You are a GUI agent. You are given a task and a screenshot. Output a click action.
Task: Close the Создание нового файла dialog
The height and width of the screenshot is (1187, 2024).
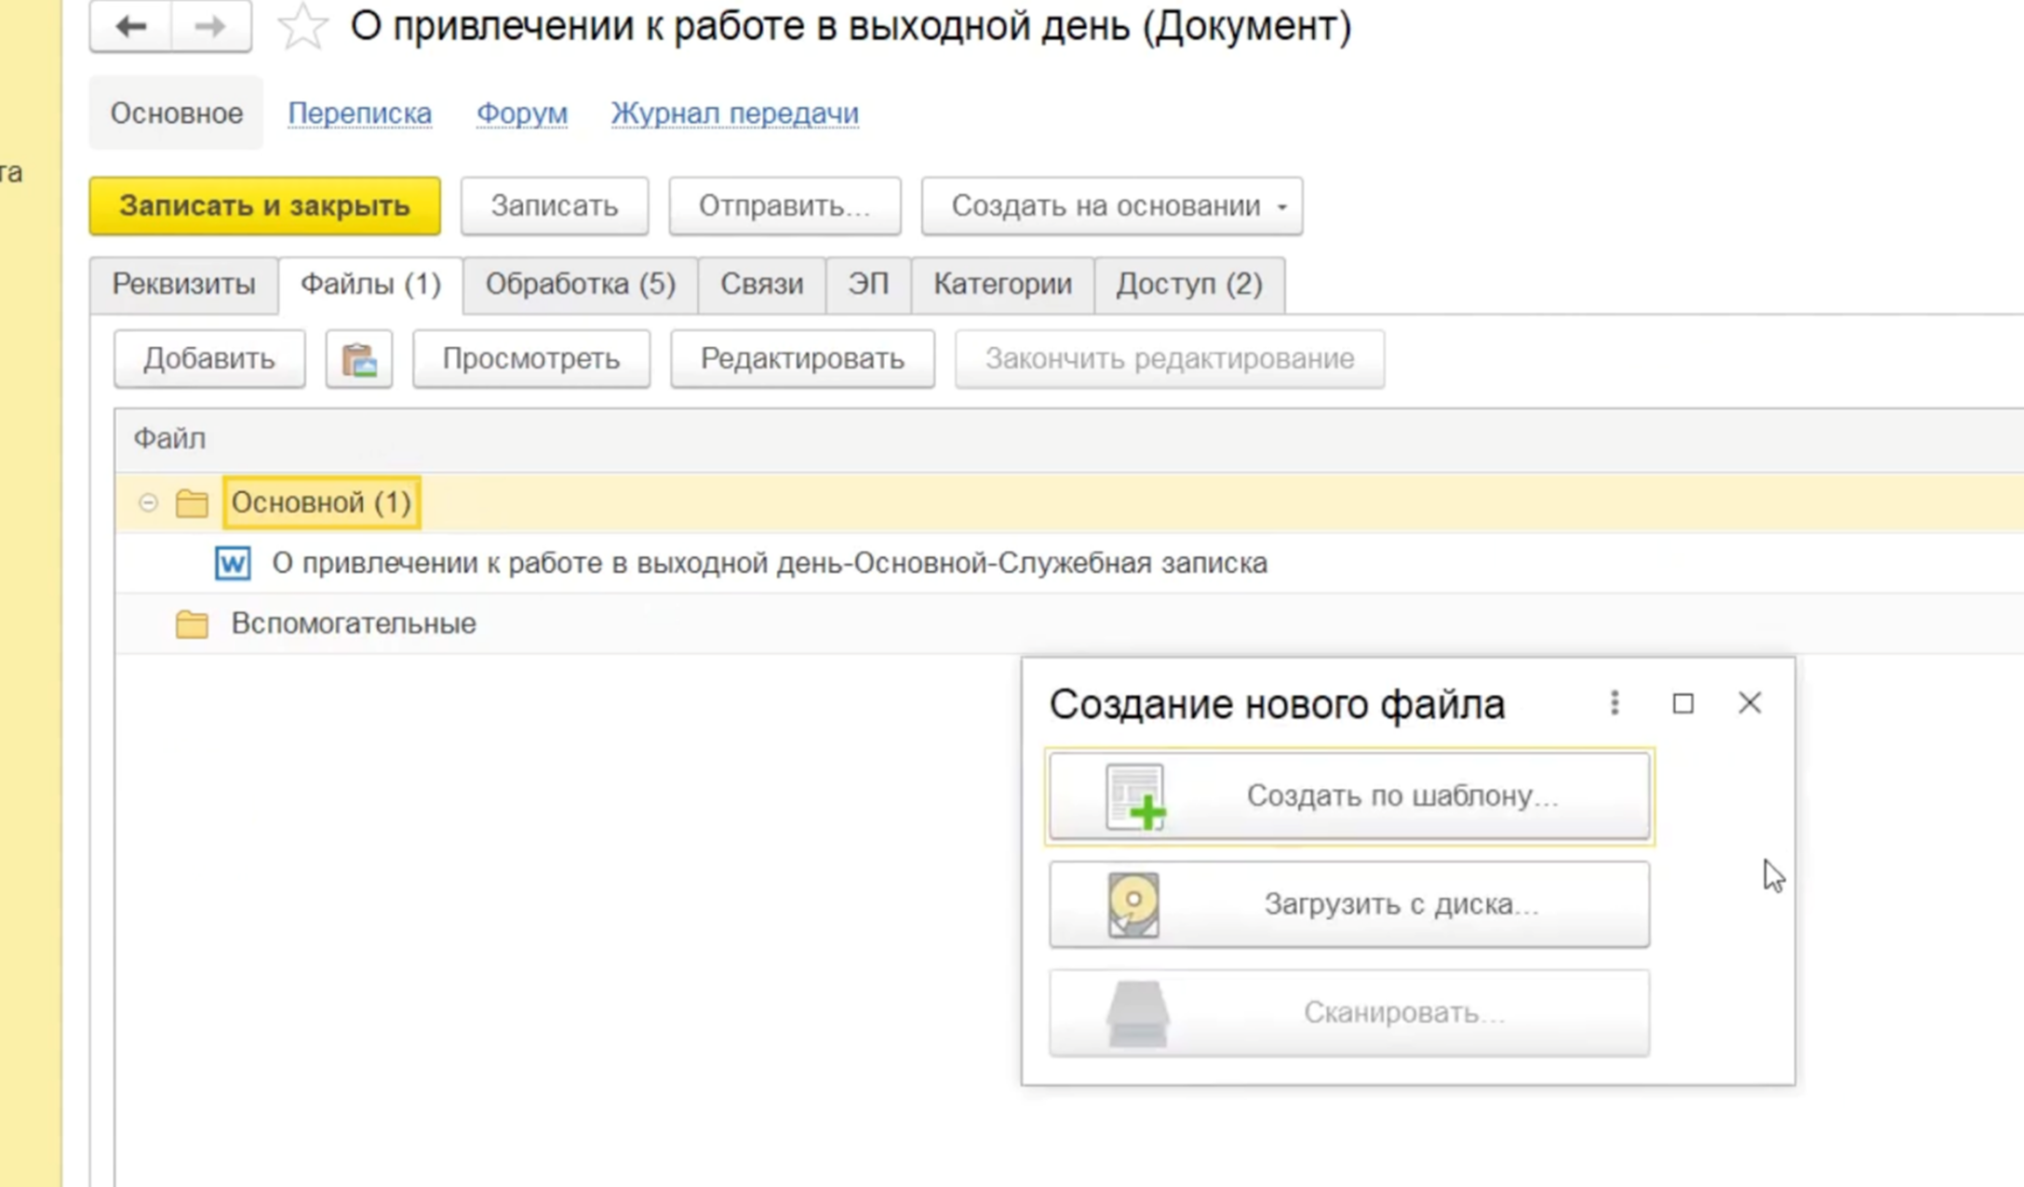pyautogui.click(x=1749, y=703)
